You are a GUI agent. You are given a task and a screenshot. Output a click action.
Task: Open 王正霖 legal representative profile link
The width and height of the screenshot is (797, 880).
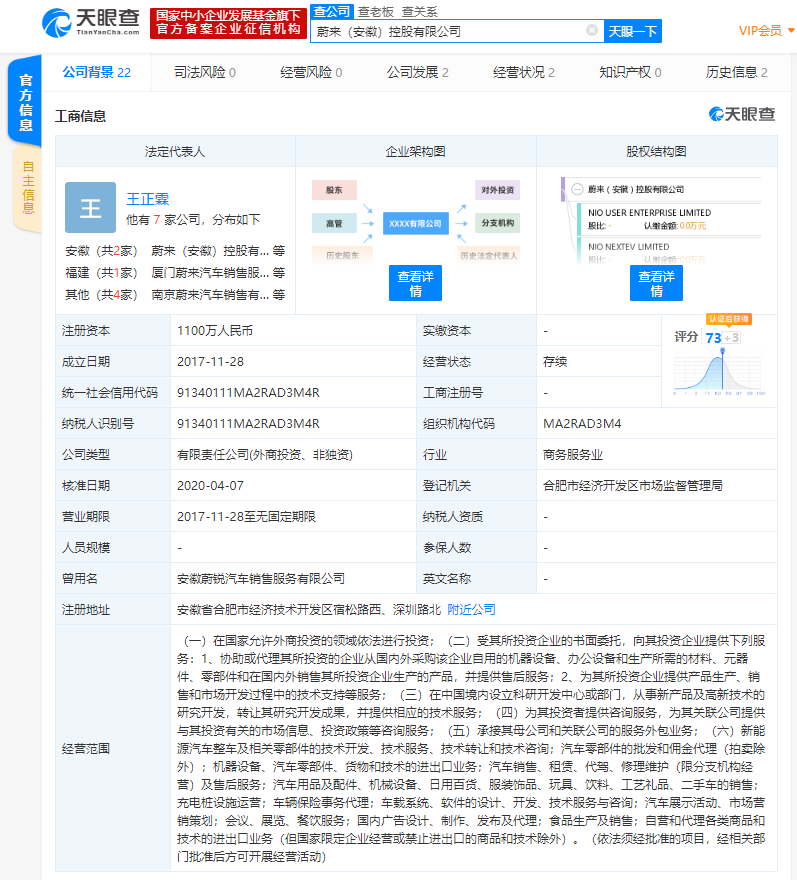148,198
